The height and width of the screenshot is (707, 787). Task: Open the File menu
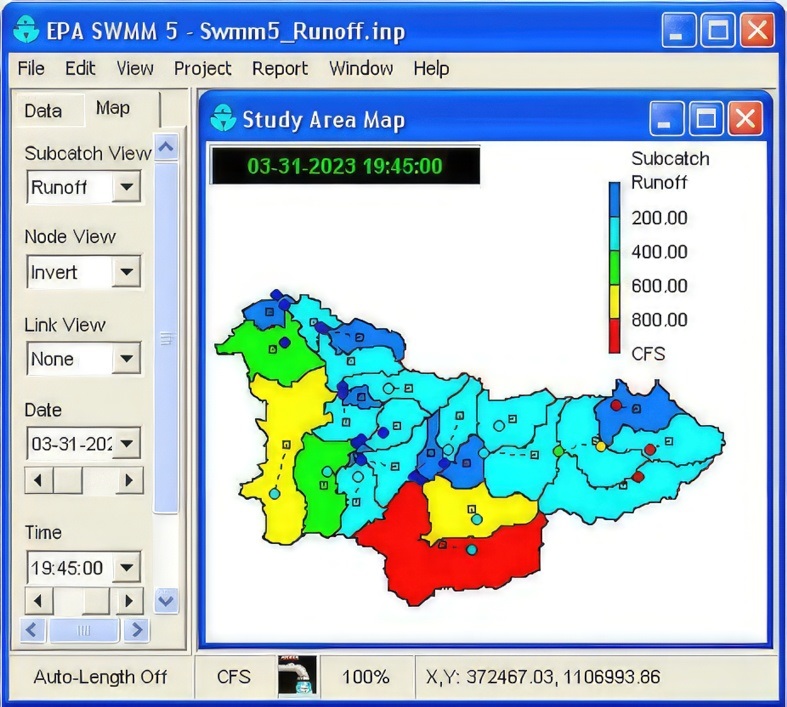pos(31,68)
